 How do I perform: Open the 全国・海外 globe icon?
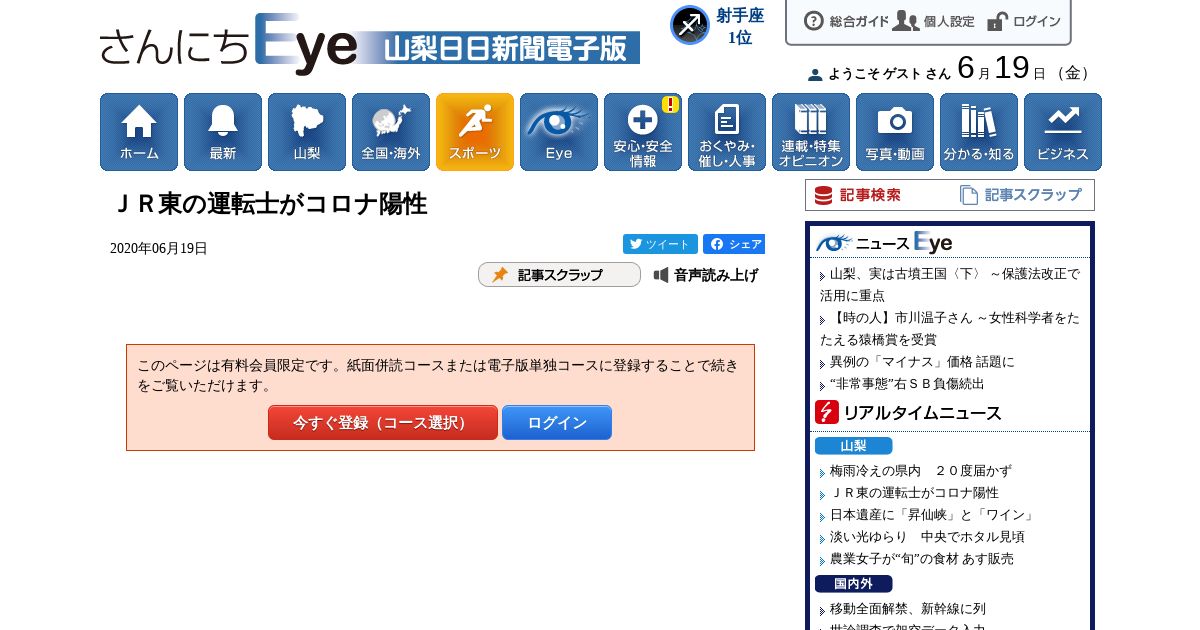click(x=391, y=132)
